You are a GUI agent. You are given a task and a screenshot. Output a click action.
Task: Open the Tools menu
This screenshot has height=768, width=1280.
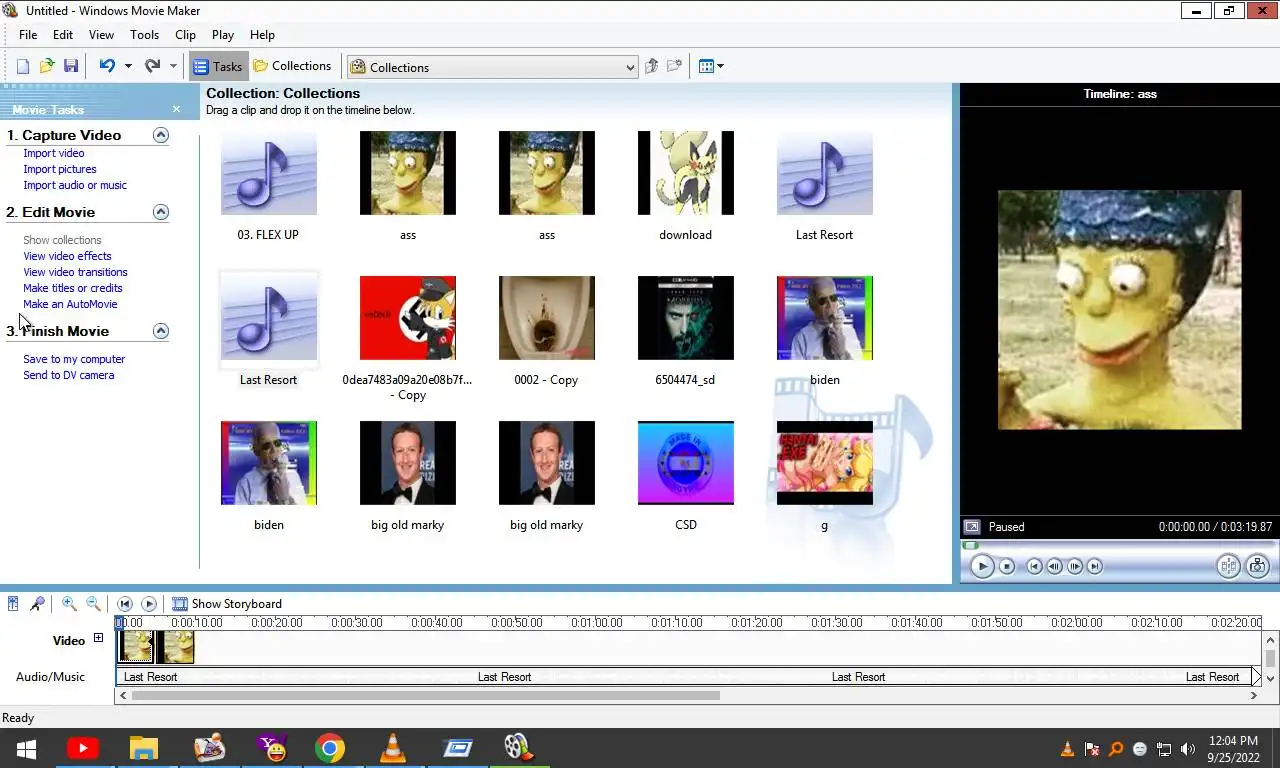pos(144,34)
